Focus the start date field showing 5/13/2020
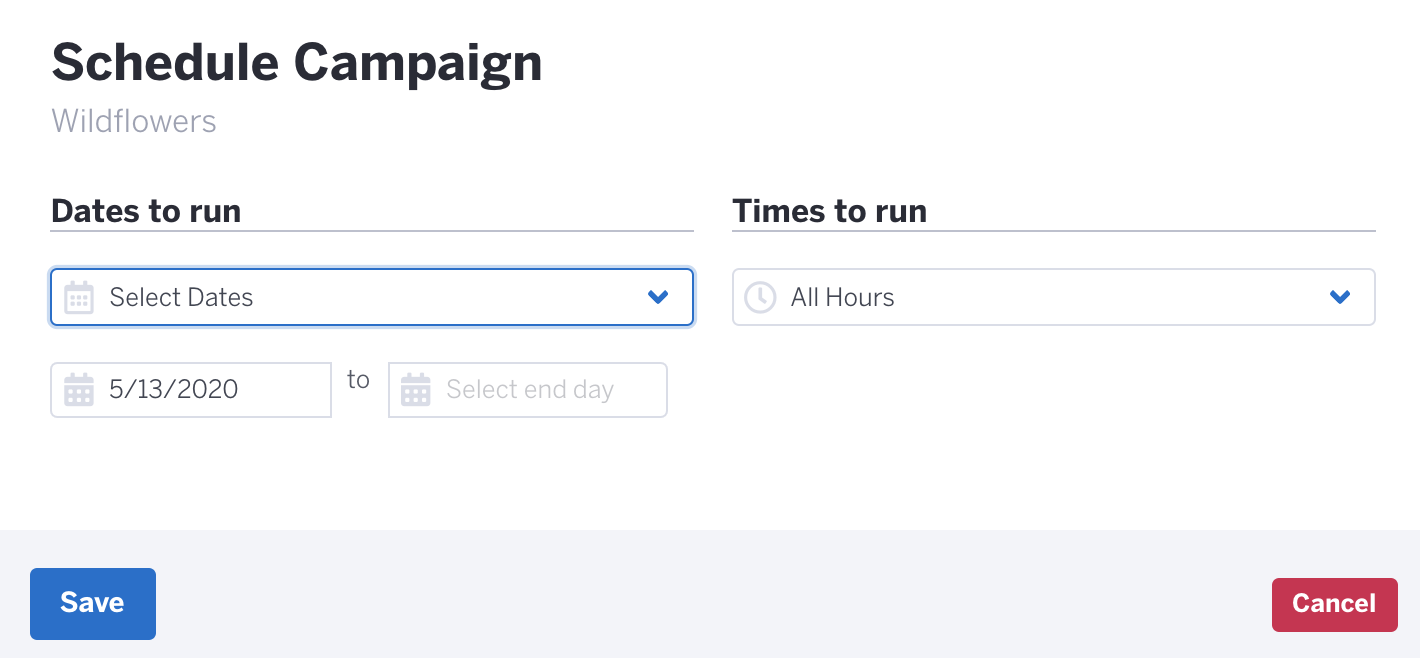1420x658 pixels. click(x=191, y=390)
